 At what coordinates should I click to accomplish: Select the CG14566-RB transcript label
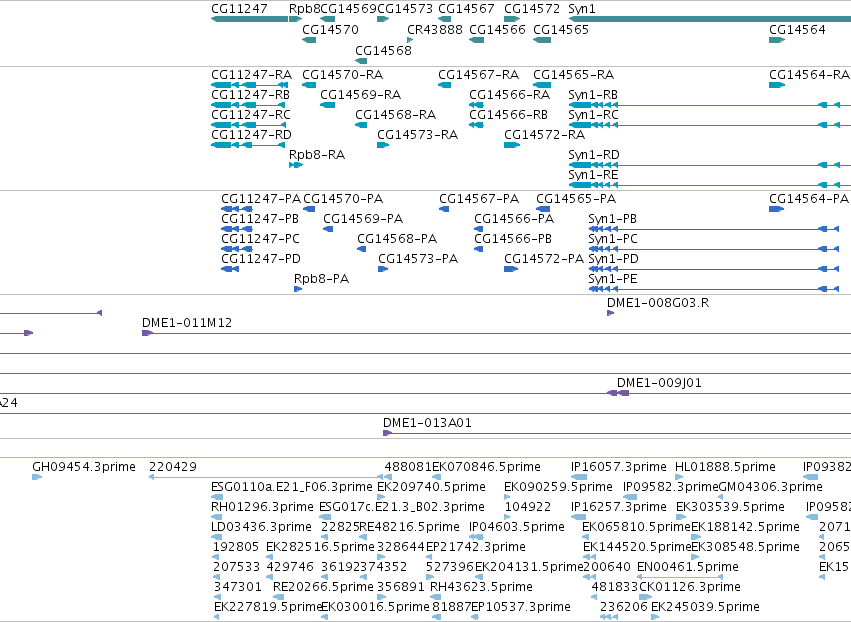click(x=509, y=115)
